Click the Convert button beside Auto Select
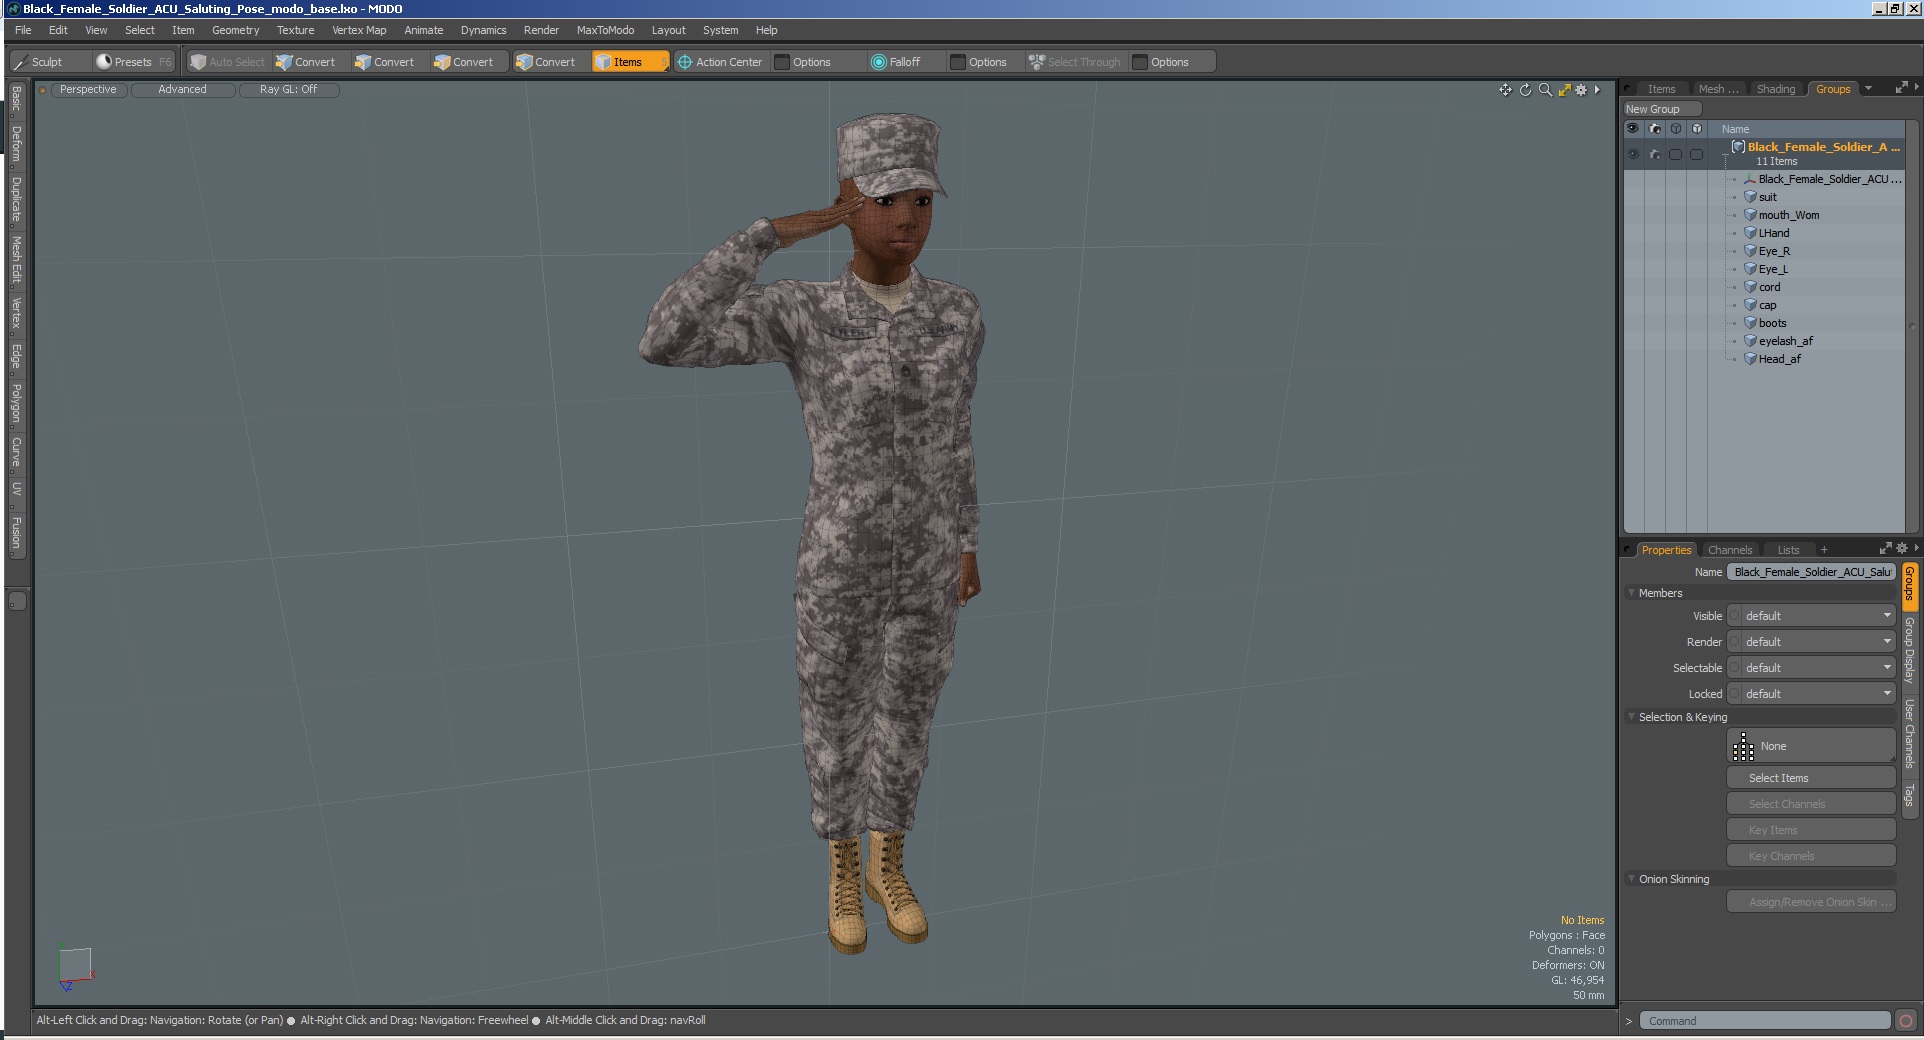 (x=307, y=62)
